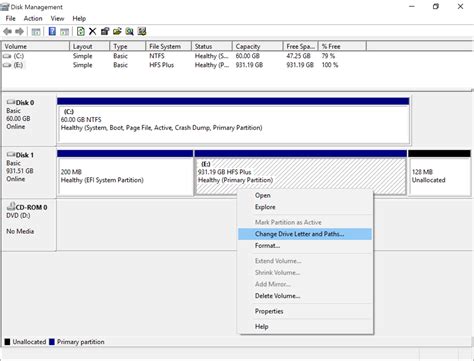Close the Disk Management window
The image size is (474, 361).
pos(460,6)
